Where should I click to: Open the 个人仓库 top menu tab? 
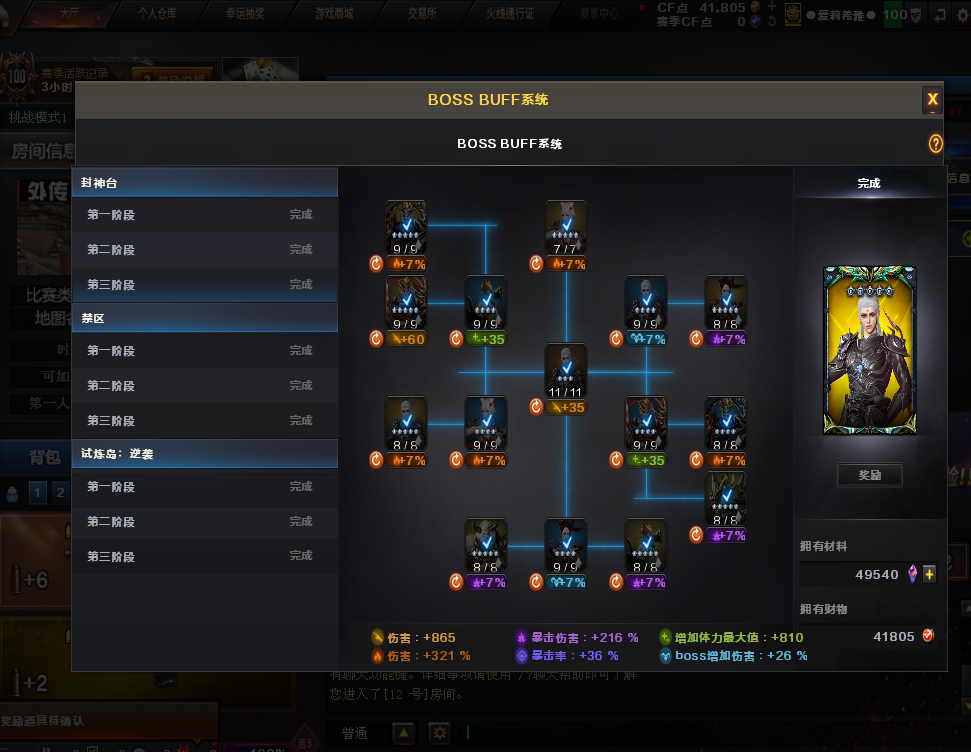coord(157,14)
